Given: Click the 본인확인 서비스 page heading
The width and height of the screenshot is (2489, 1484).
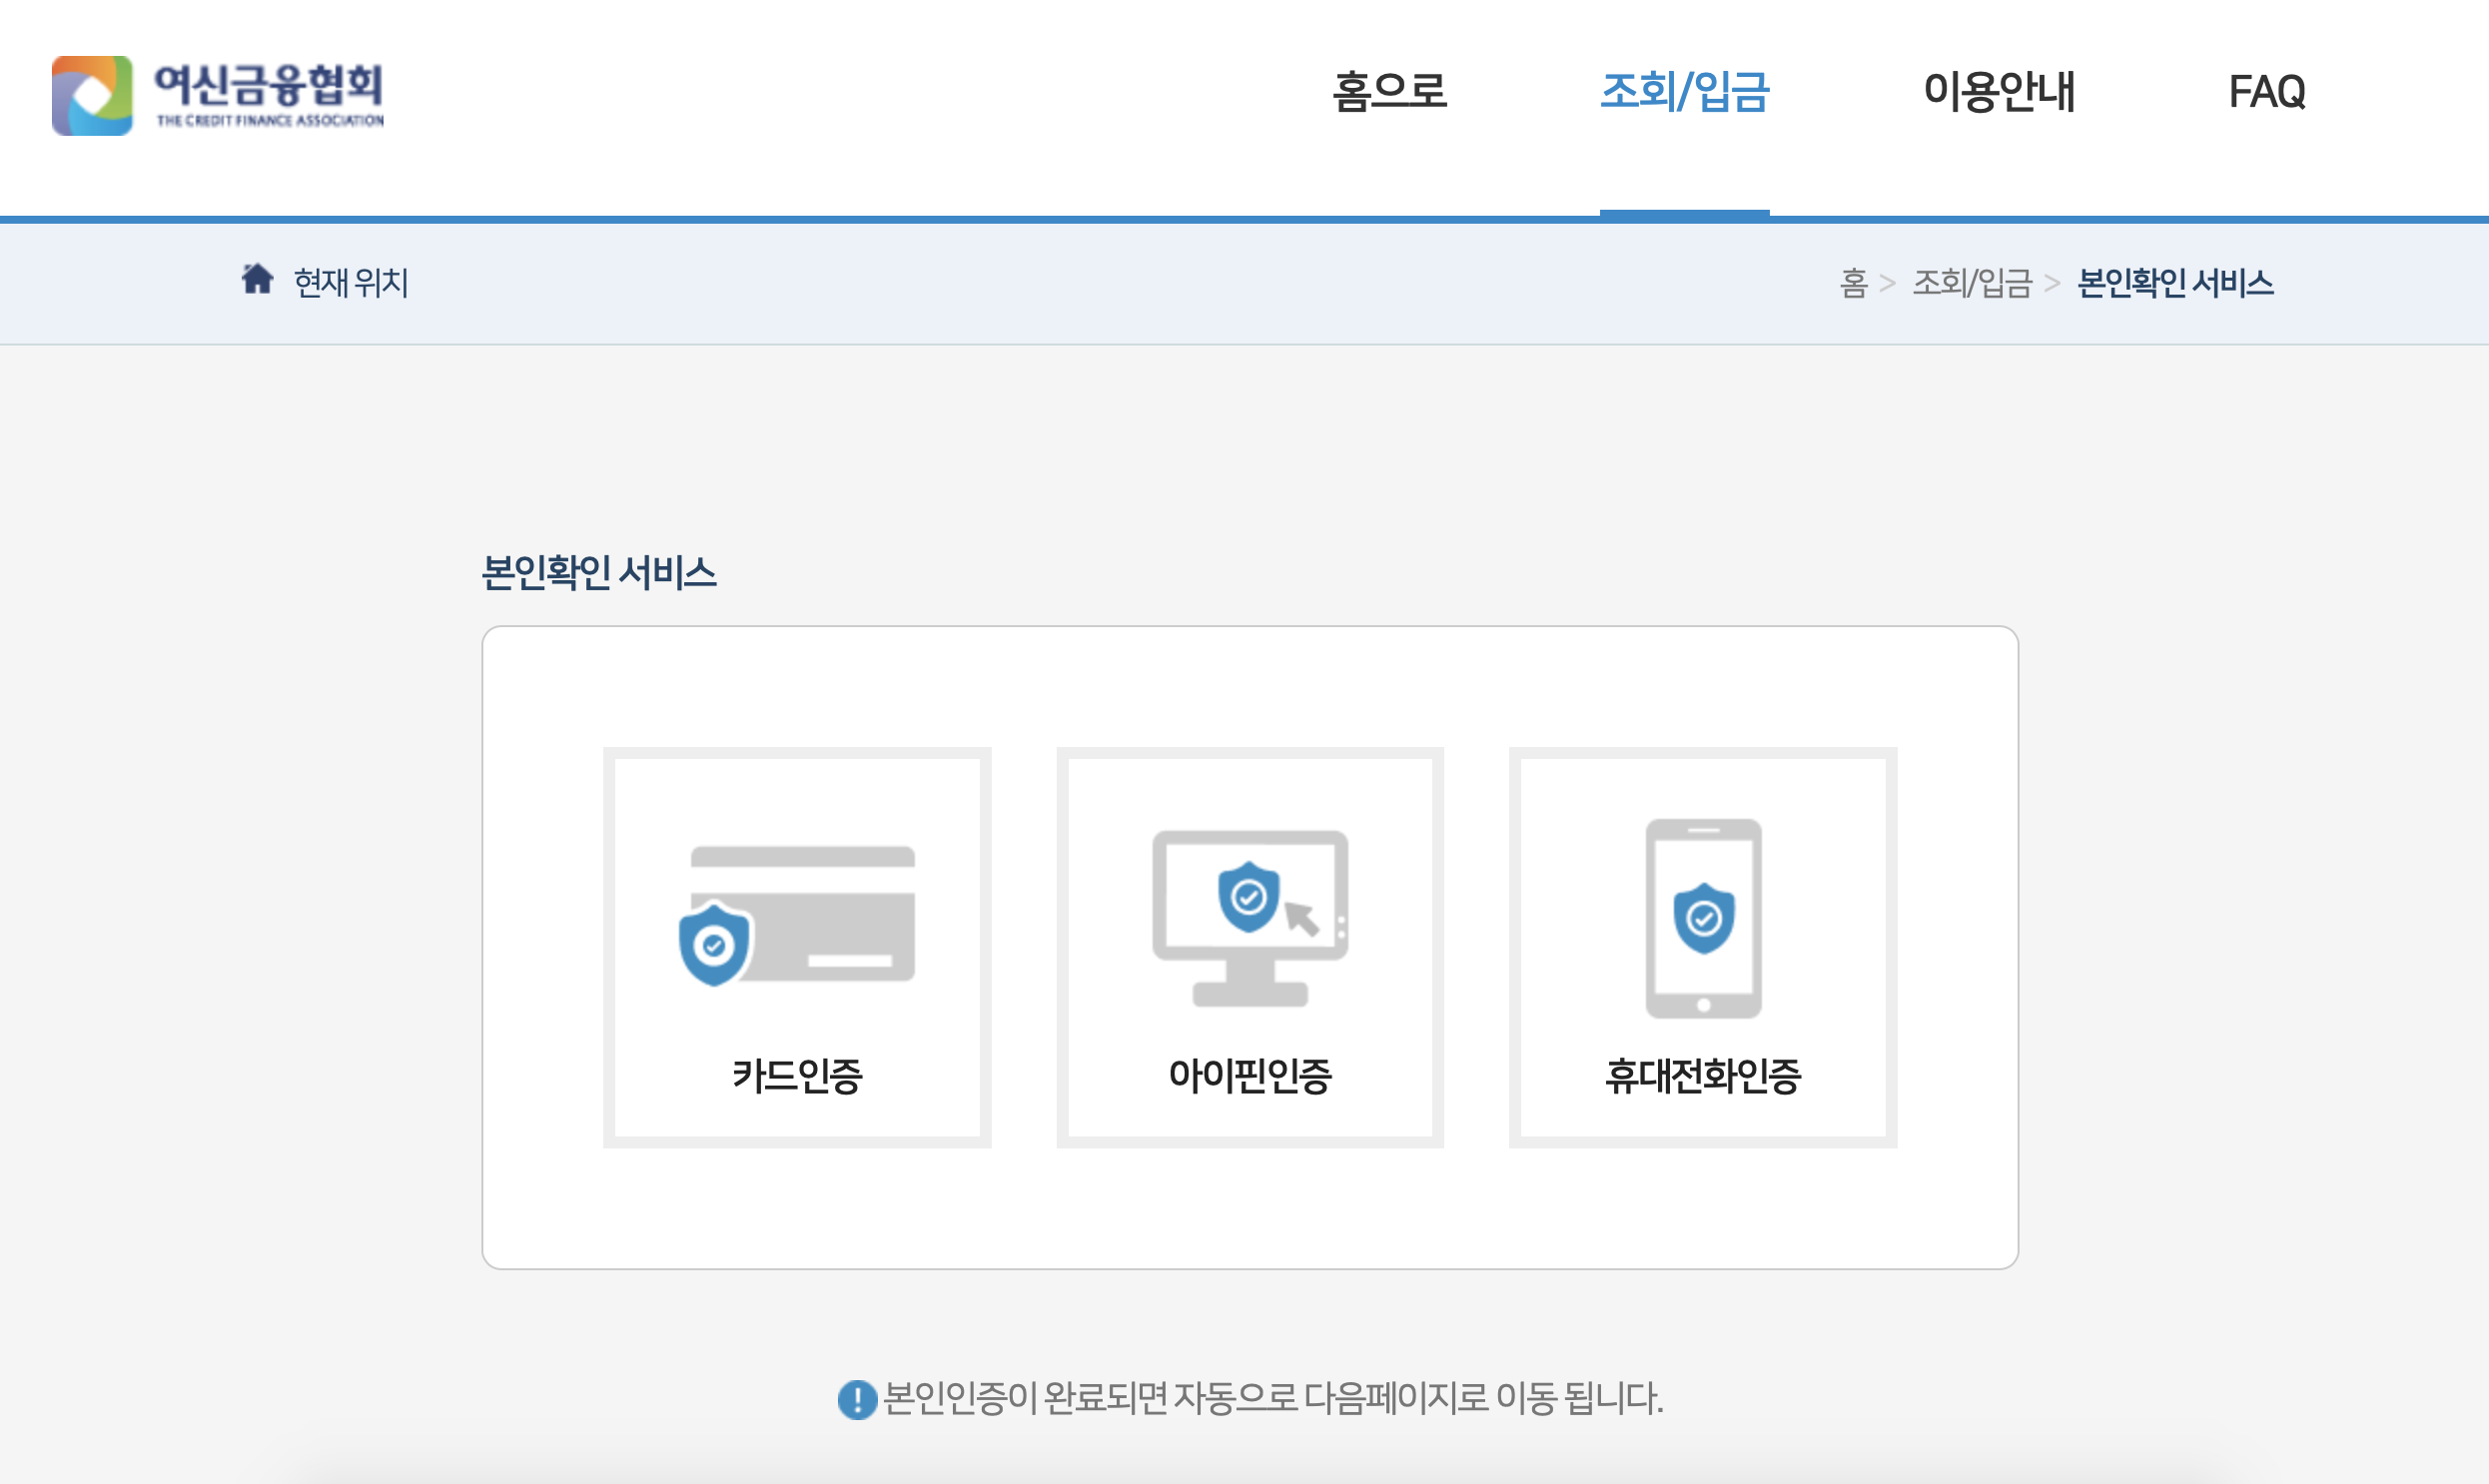Looking at the screenshot, I should click(599, 573).
